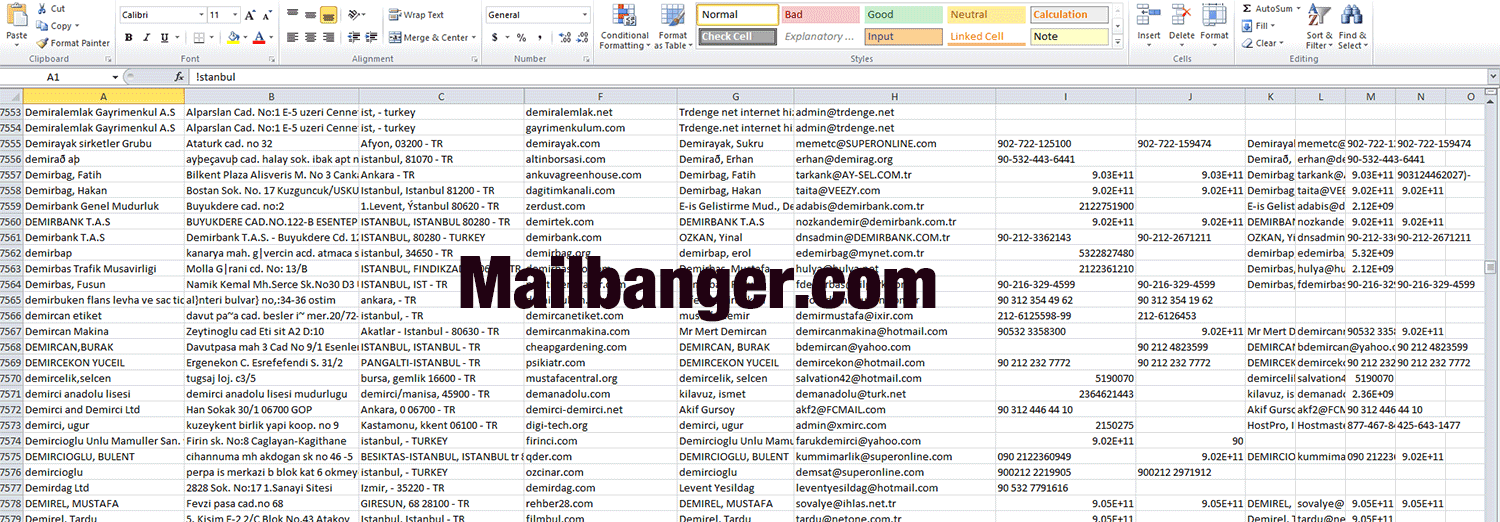Apply the red Bad cell style
The width and height of the screenshot is (1500, 522).
pyautogui.click(x=820, y=15)
